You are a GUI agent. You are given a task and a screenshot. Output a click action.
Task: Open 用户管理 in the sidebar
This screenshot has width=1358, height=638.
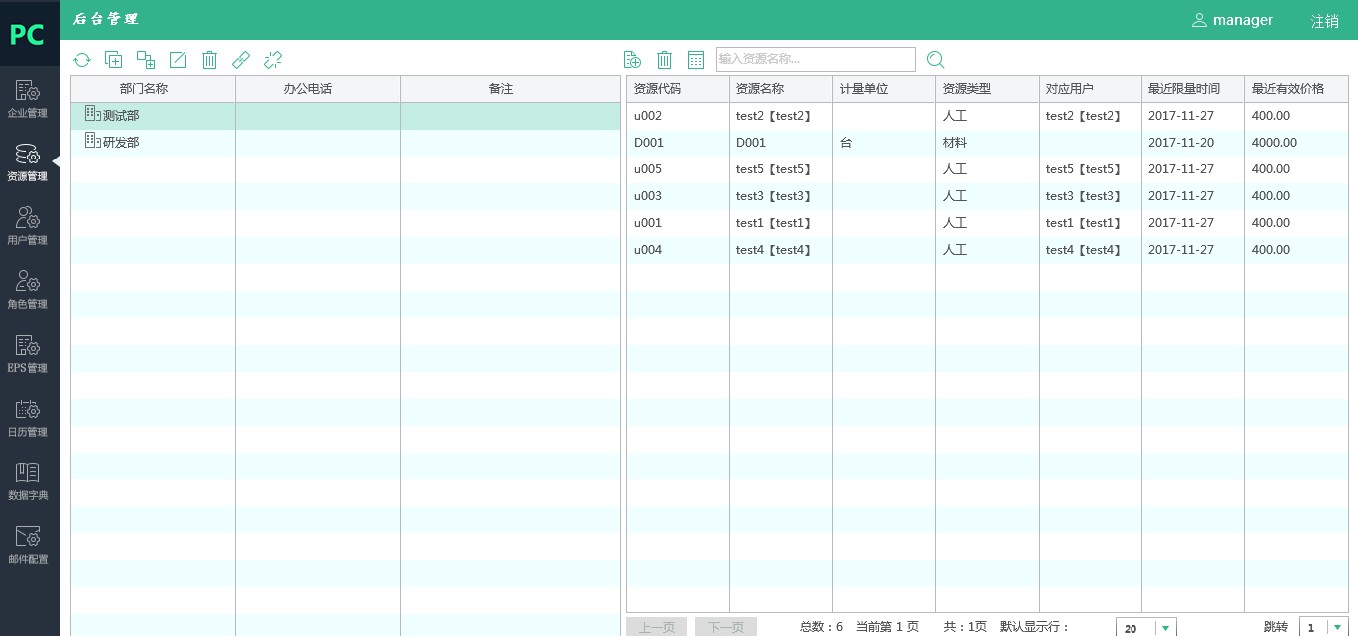(x=29, y=226)
